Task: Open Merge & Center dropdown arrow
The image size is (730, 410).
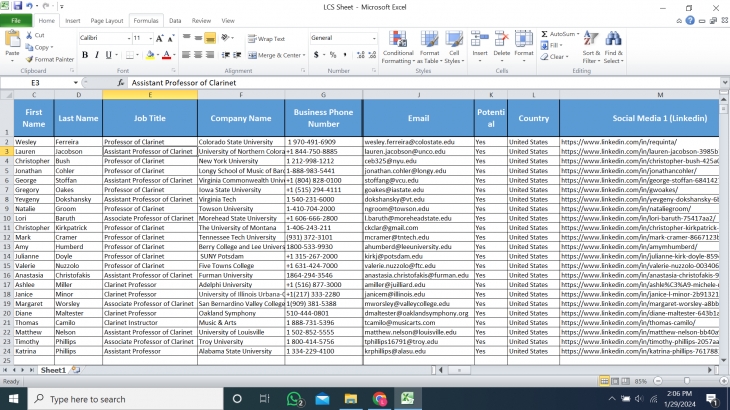Action: click(x=304, y=55)
